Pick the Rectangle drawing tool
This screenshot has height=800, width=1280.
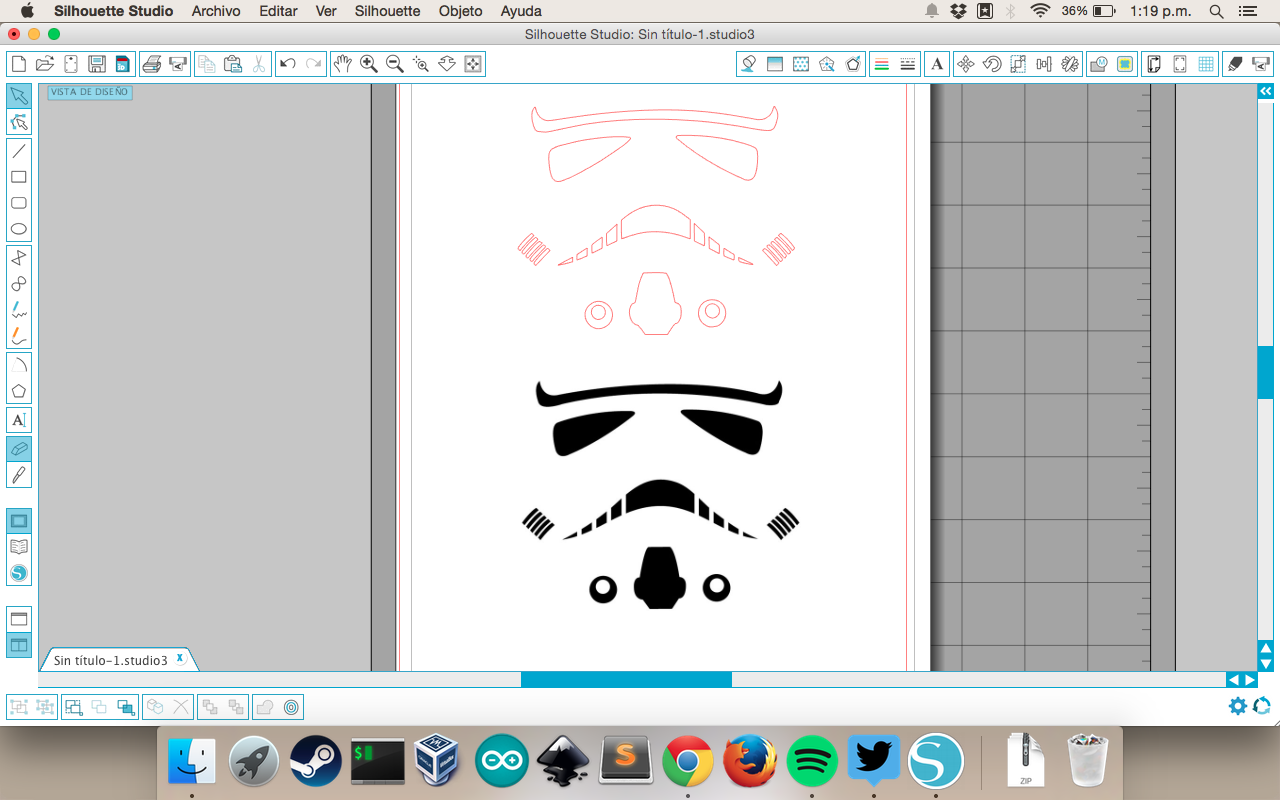coord(19,177)
